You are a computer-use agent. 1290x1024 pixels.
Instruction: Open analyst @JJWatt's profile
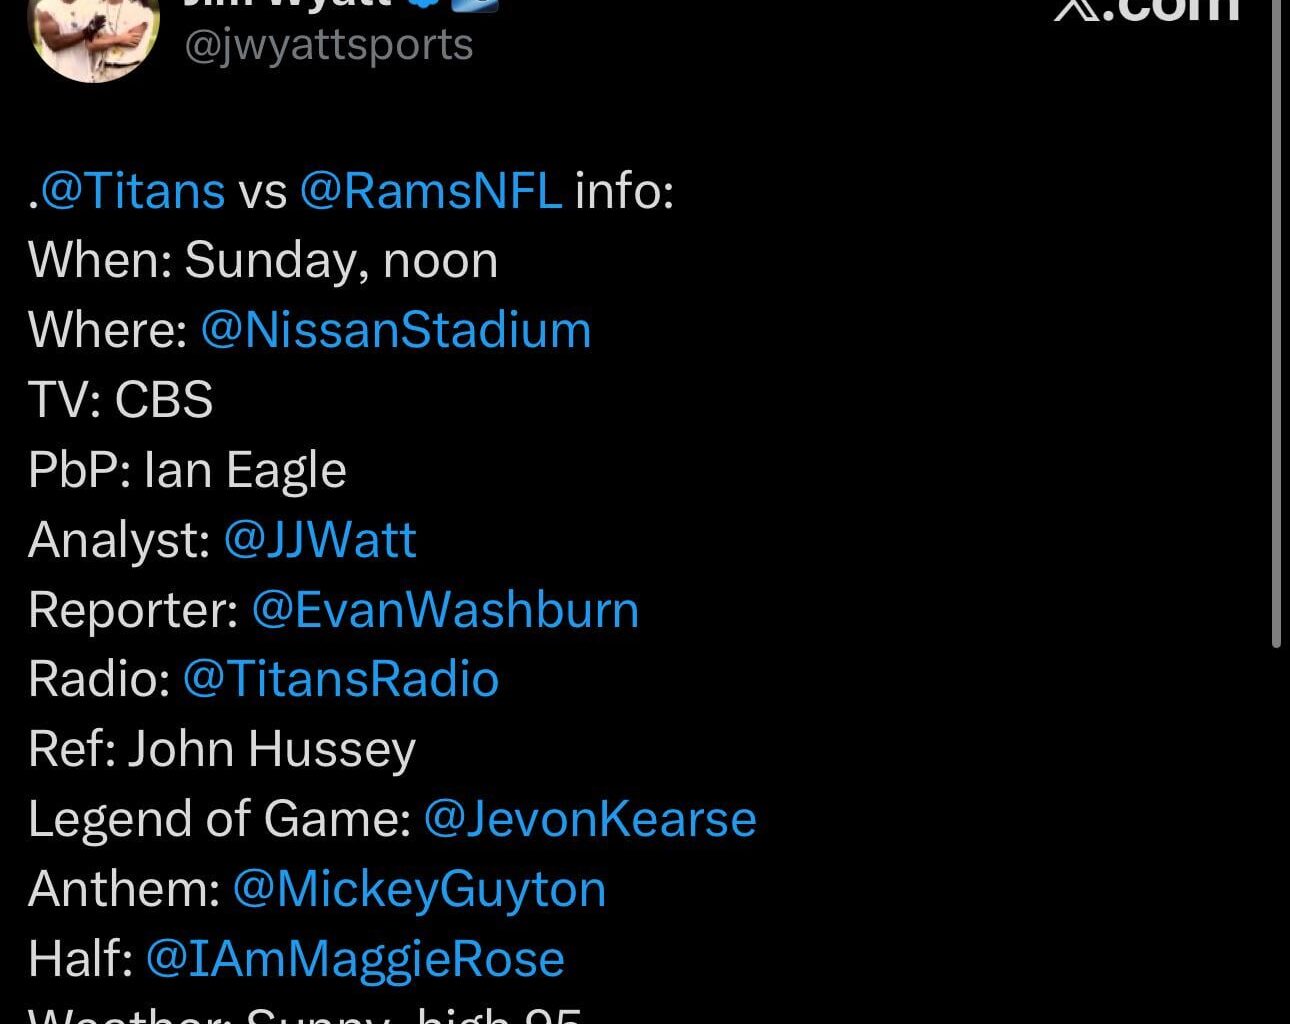tap(319, 539)
